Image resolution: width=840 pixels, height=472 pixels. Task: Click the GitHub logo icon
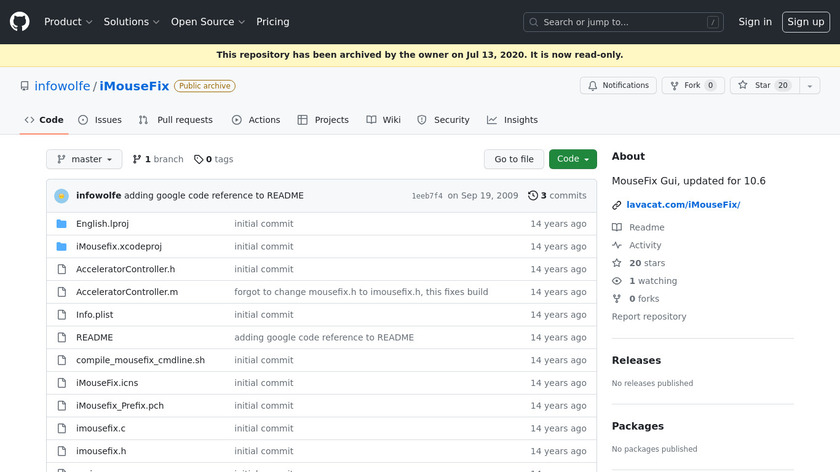20,21
